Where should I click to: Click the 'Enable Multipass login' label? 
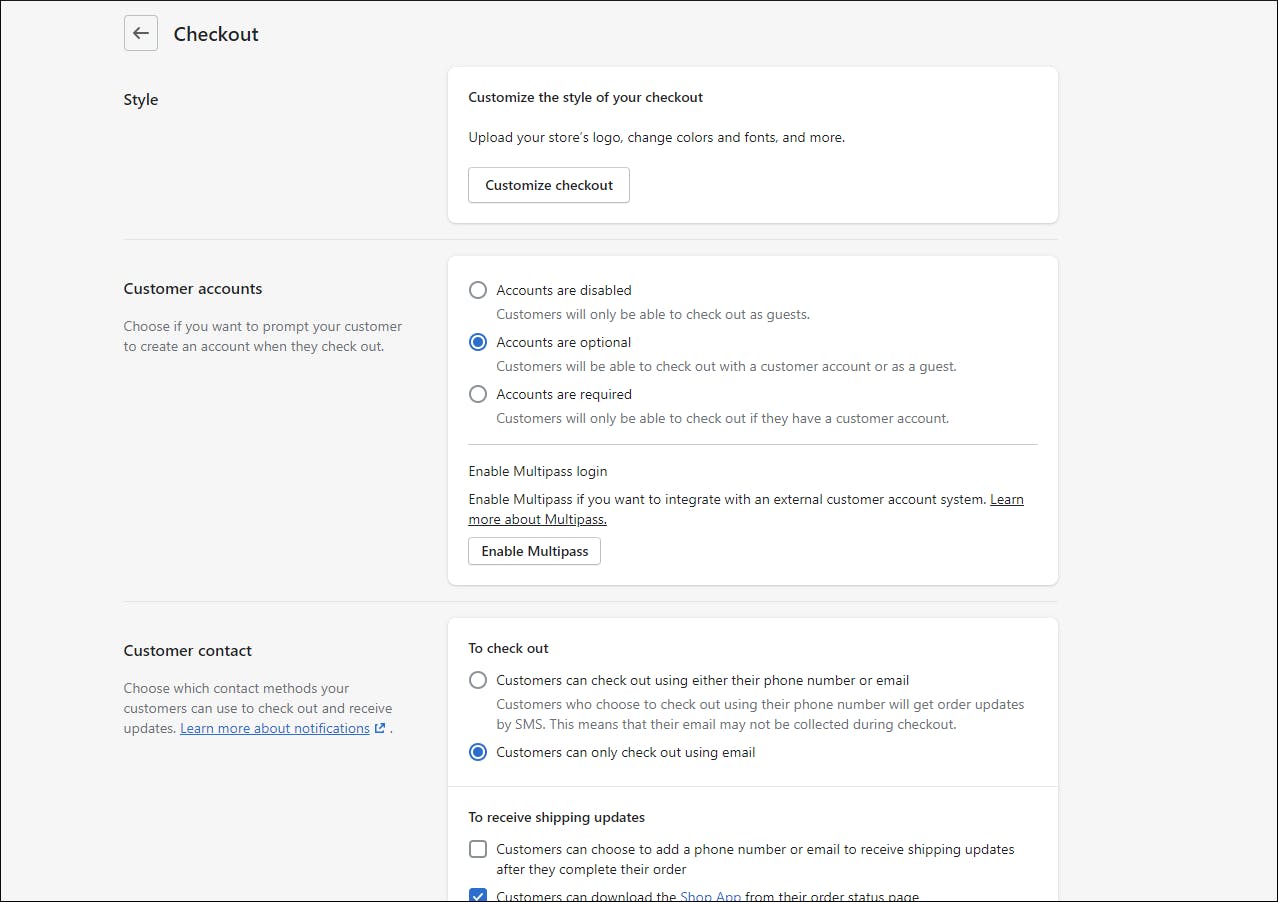[538, 471]
